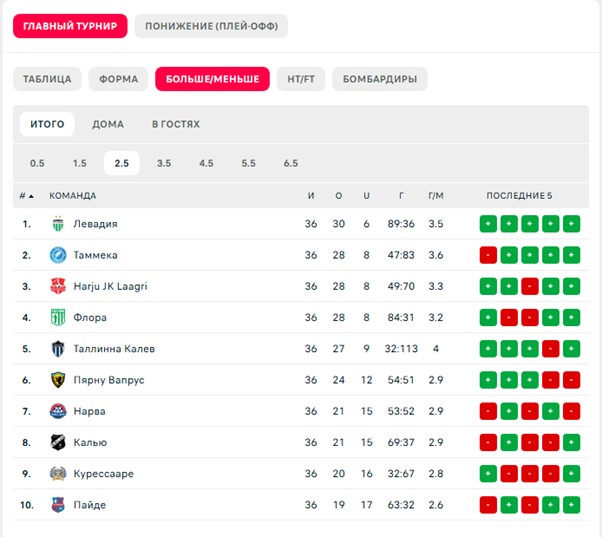Screen dimensions: 602x537
Task: Open the Harju JK Laagri team link
Action: pos(111,286)
